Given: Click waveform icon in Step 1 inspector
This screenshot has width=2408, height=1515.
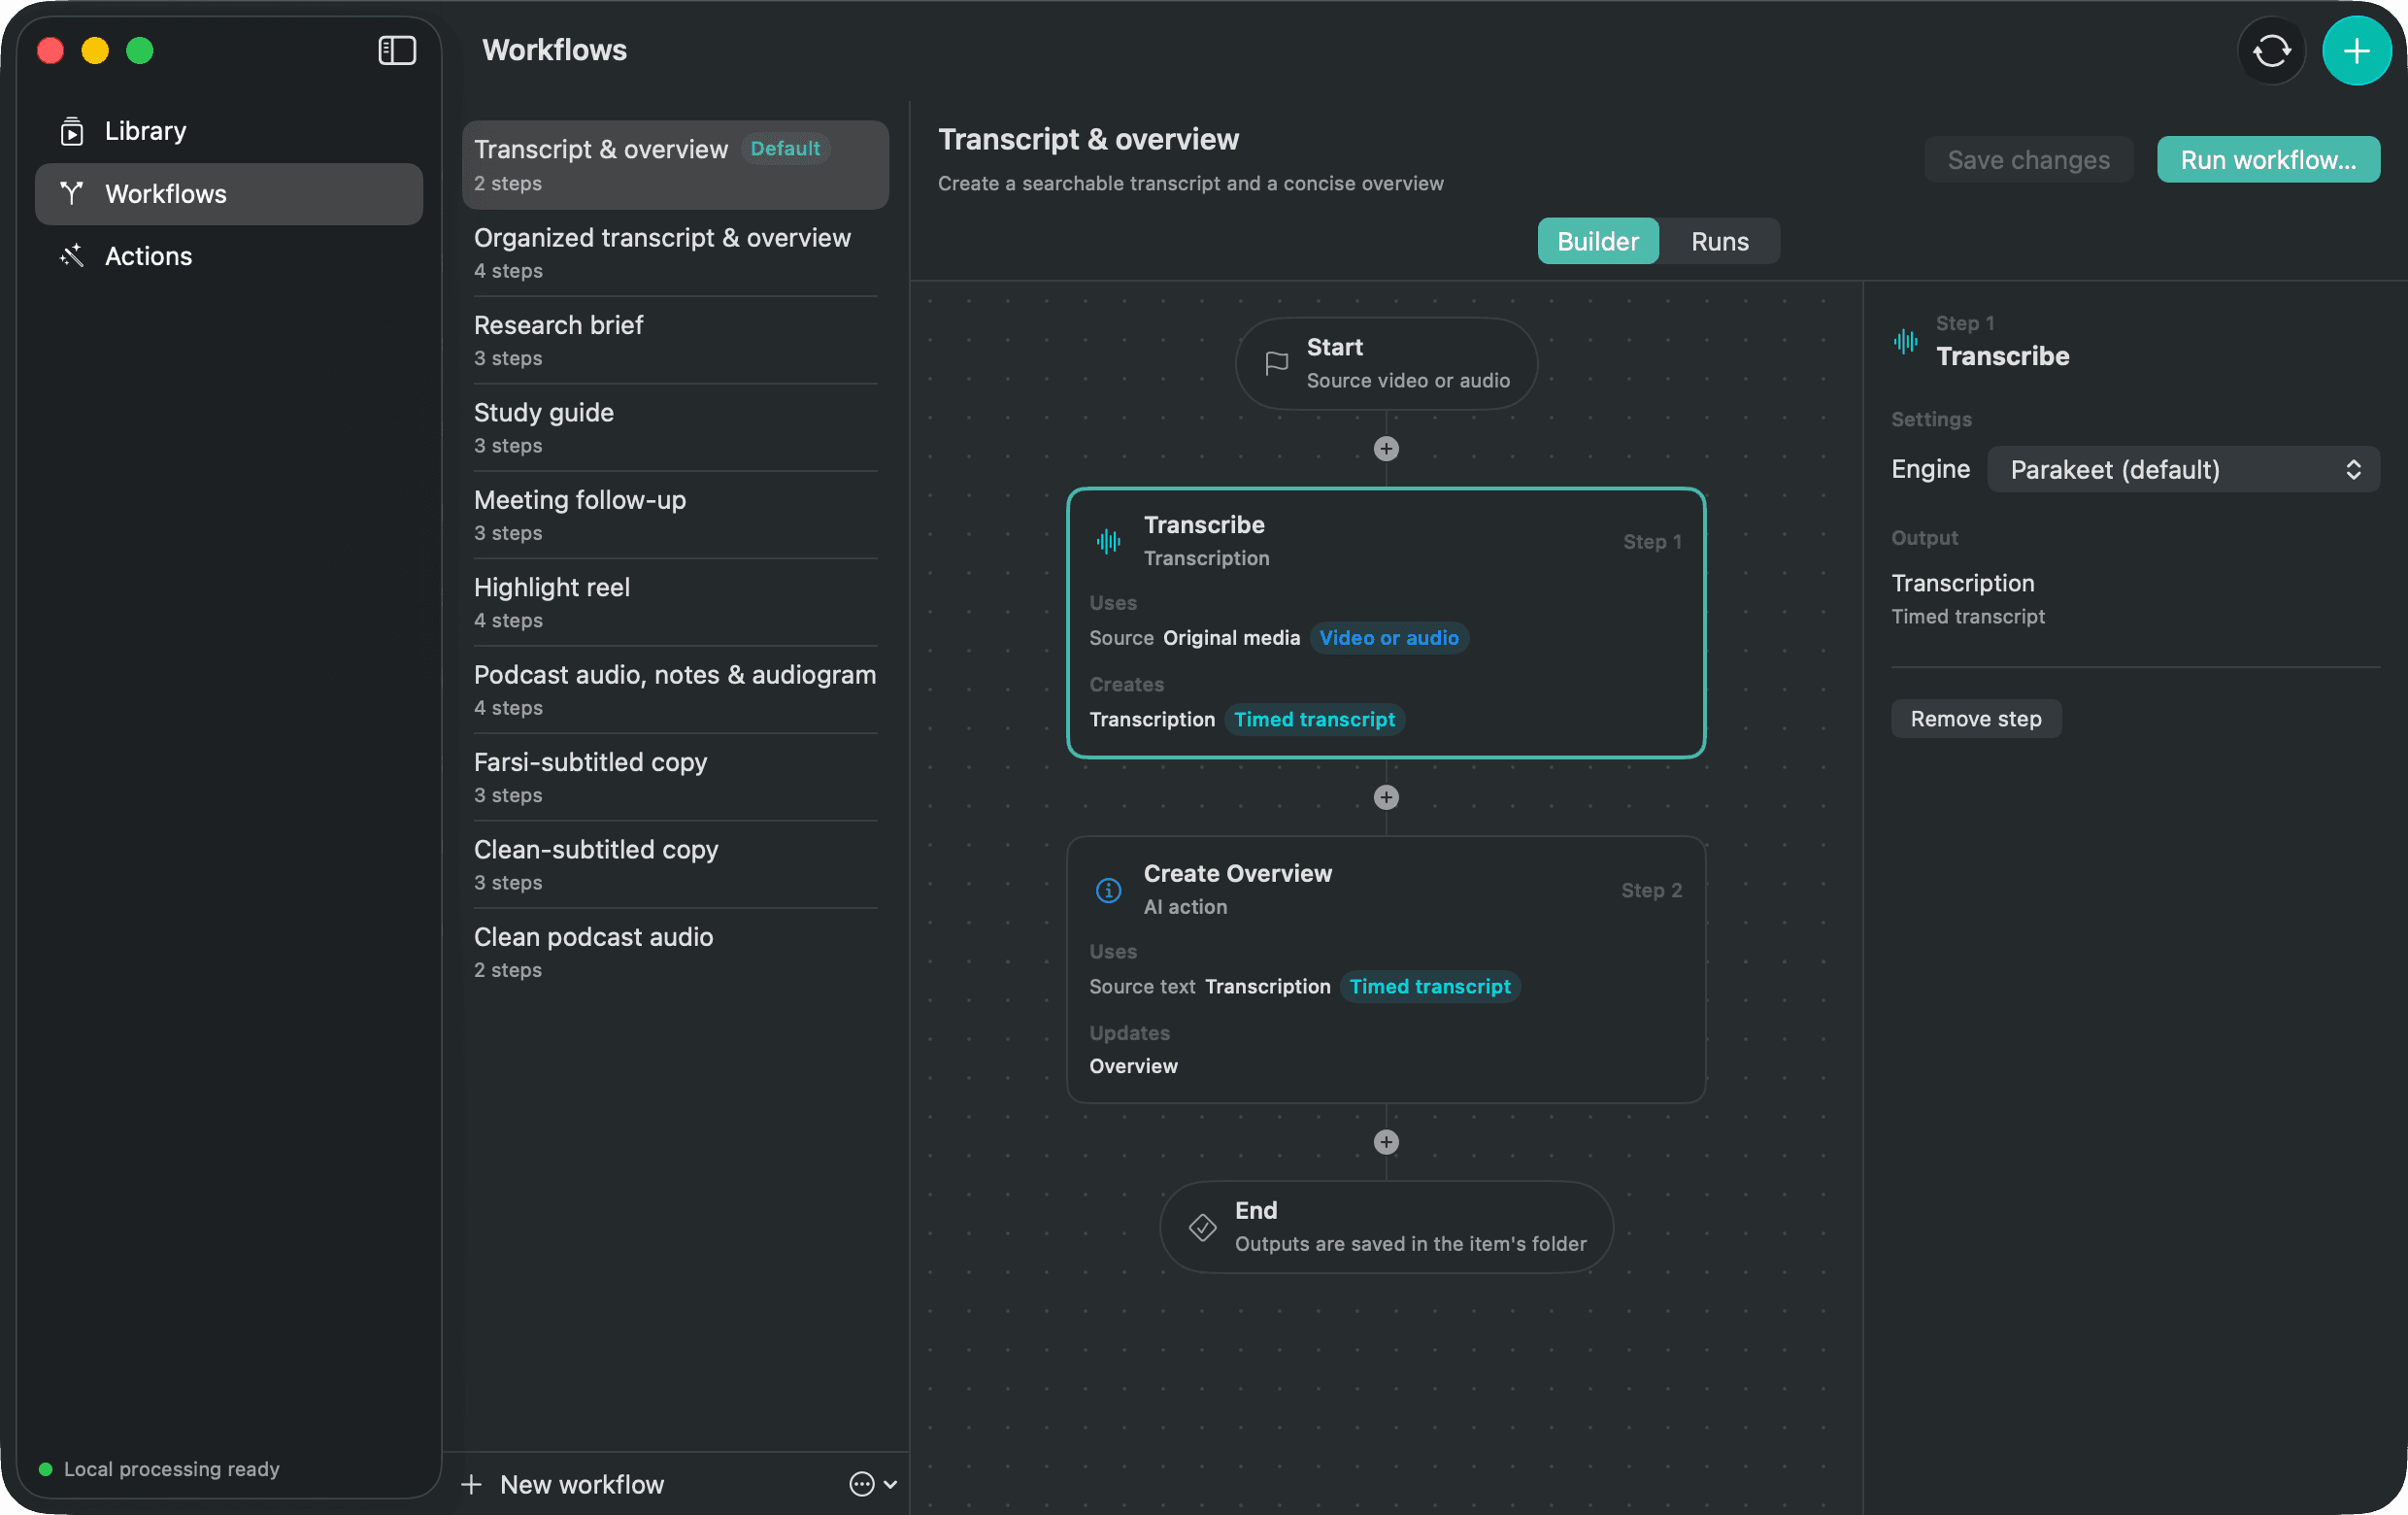Looking at the screenshot, I should 1905,341.
